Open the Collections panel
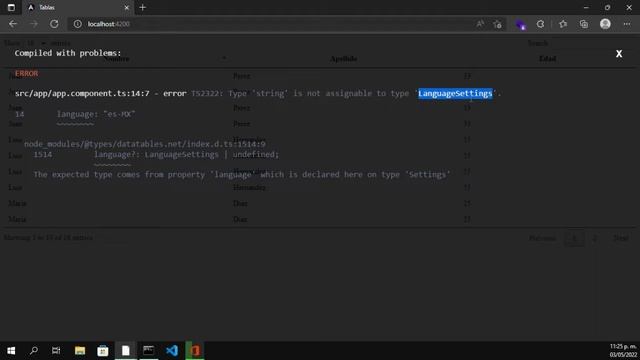 pos(584,24)
